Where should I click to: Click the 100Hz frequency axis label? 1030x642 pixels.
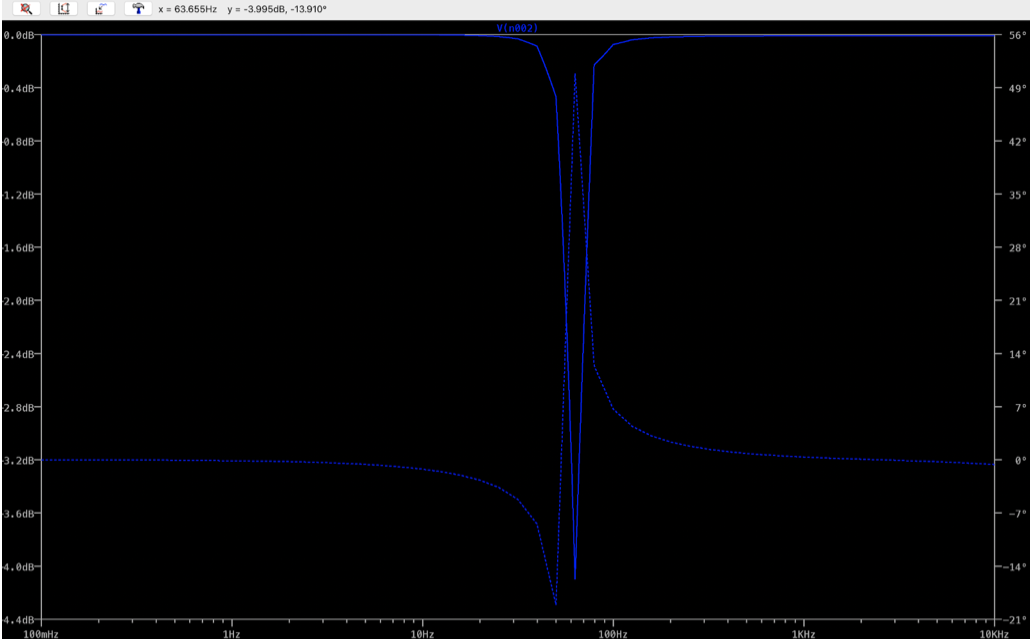[613, 634]
